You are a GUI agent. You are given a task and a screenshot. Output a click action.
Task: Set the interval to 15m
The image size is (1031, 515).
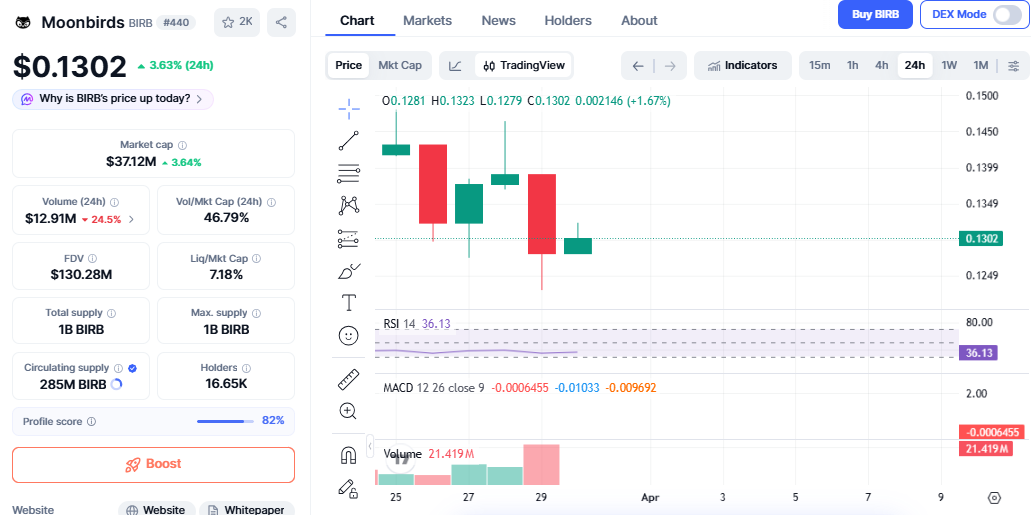[819, 65]
